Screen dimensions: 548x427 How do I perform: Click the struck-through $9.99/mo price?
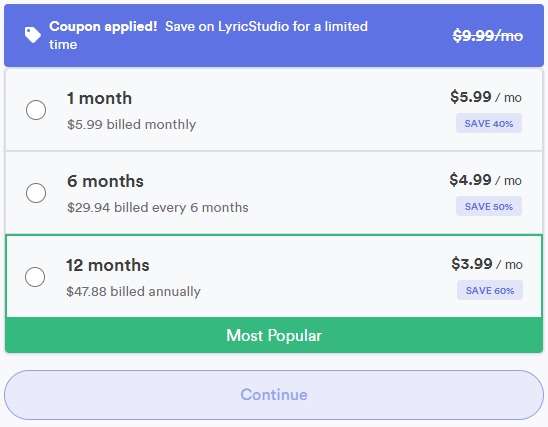(488, 36)
